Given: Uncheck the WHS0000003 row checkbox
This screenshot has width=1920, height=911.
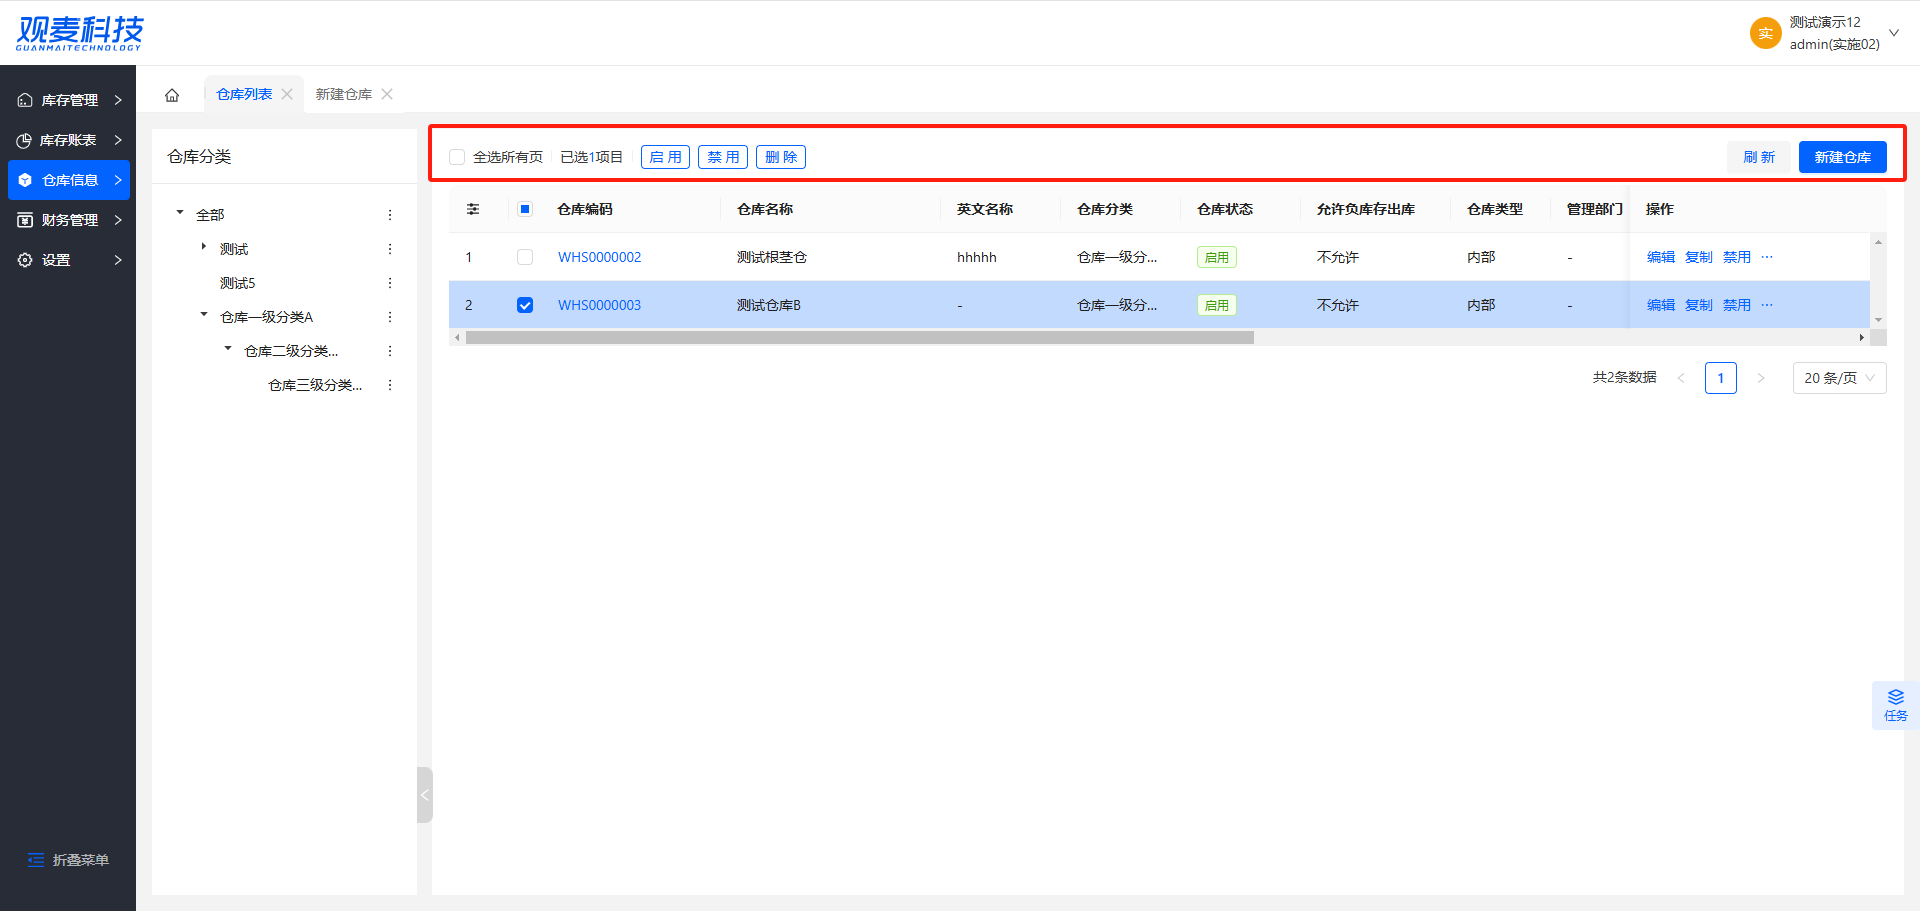Looking at the screenshot, I should (x=525, y=305).
